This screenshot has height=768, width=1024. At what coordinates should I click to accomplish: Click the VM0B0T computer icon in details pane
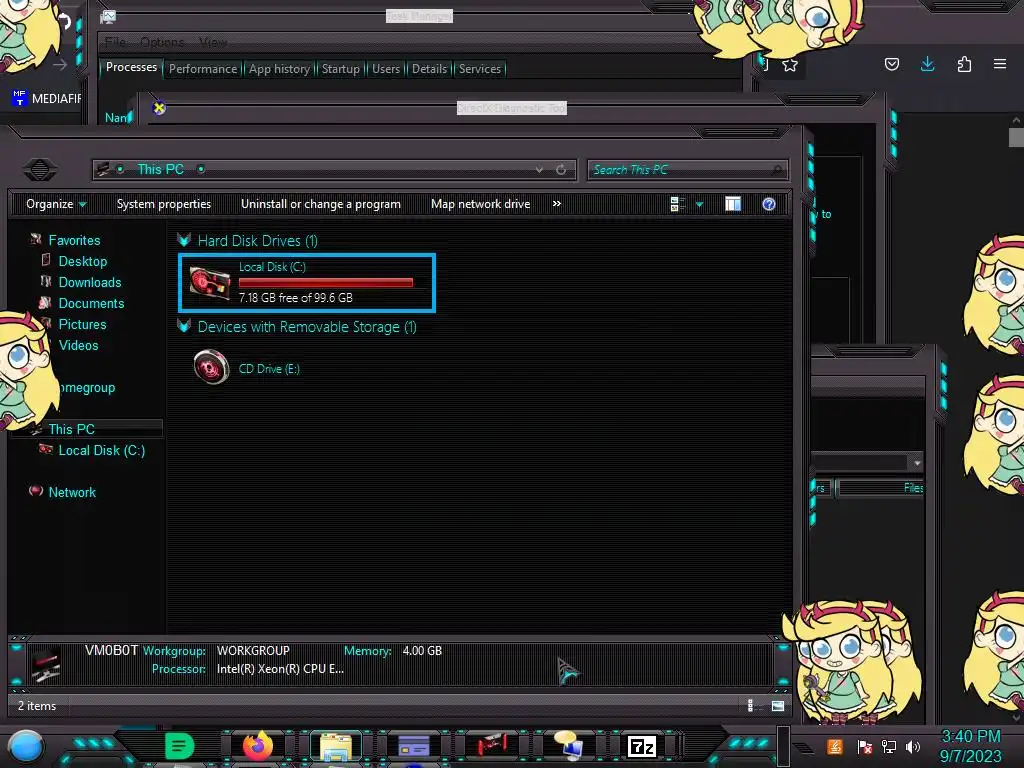46,664
